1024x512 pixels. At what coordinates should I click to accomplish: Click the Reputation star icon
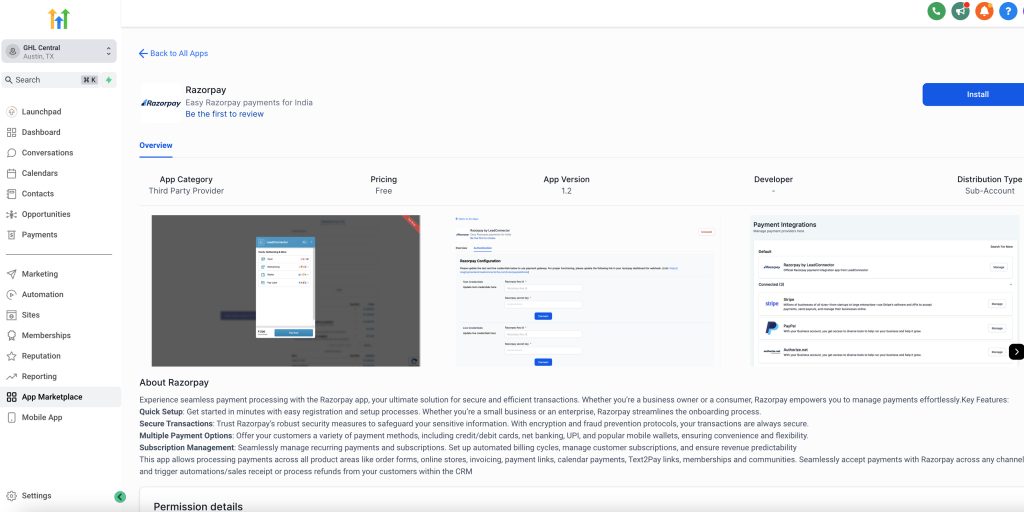point(11,356)
